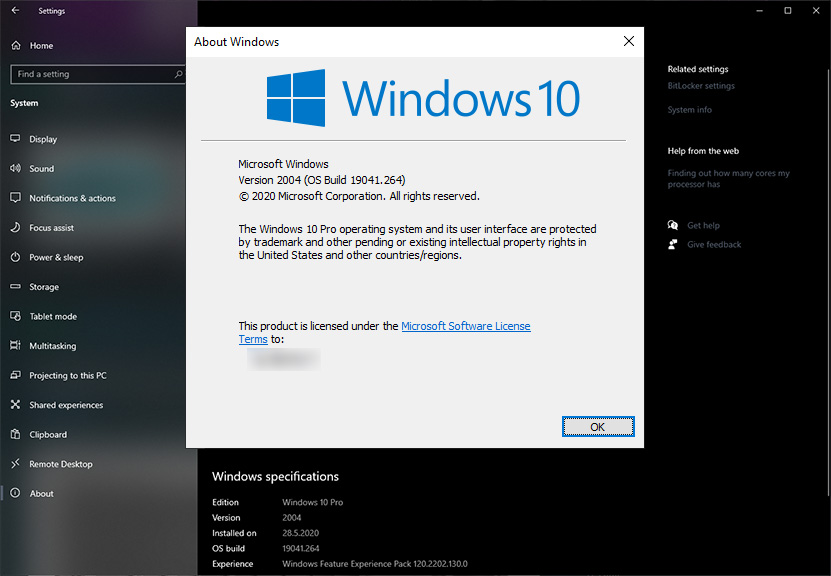
Task: Click the Help from the web heading
Action: click(x=703, y=151)
